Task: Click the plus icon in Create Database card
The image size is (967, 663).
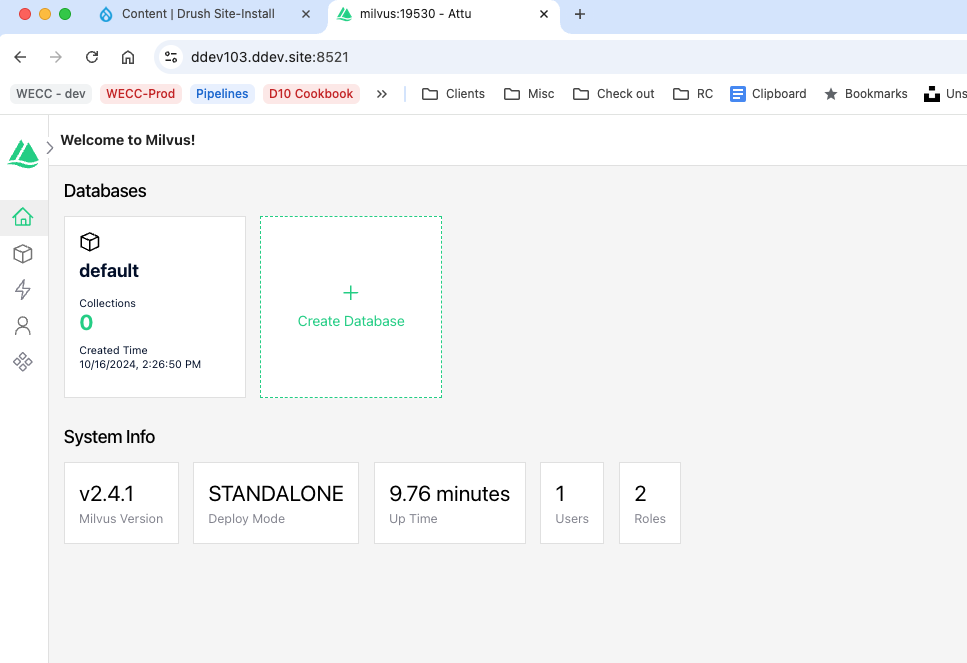Action: pyautogui.click(x=350, y=292)
